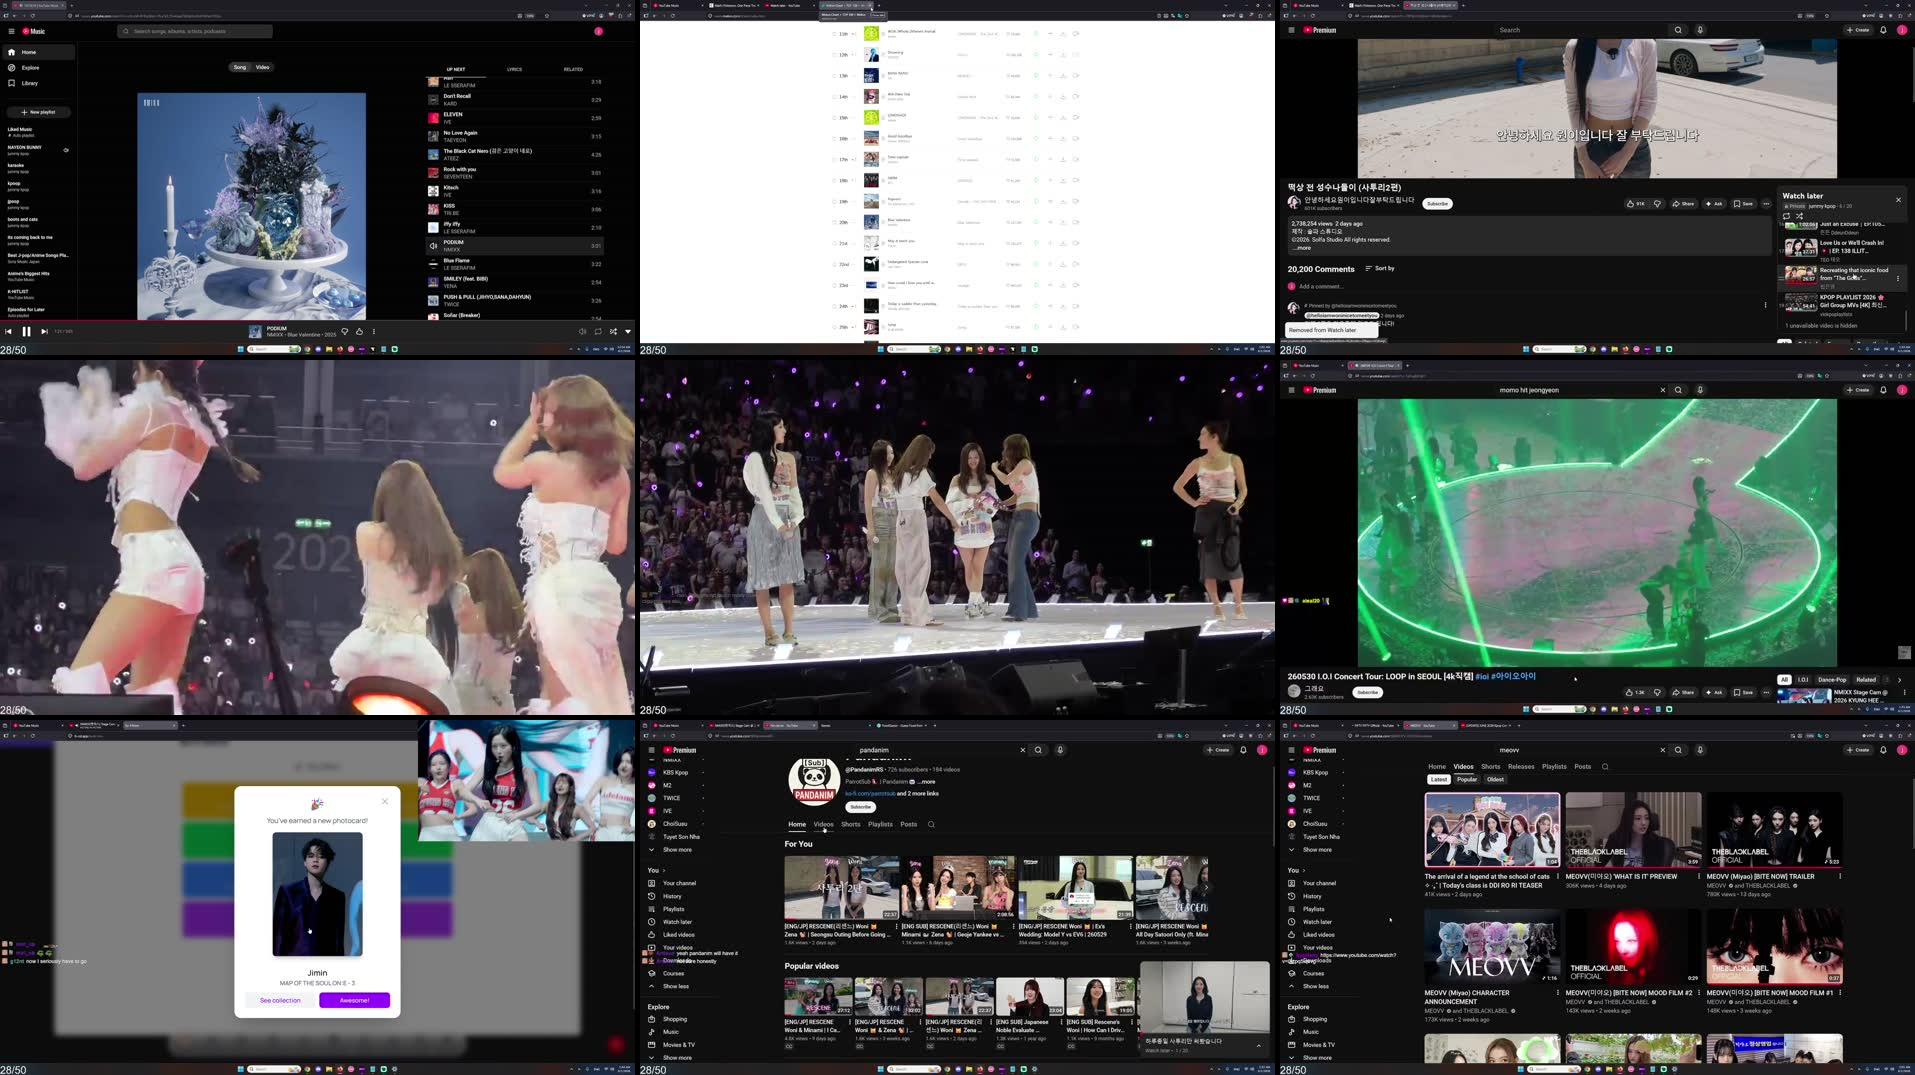Viewport: 1915px width, 1075px height.
Task: Subscribe to the Solfa video's channel
Action: pyautogui.click(x=1437, y=204)
